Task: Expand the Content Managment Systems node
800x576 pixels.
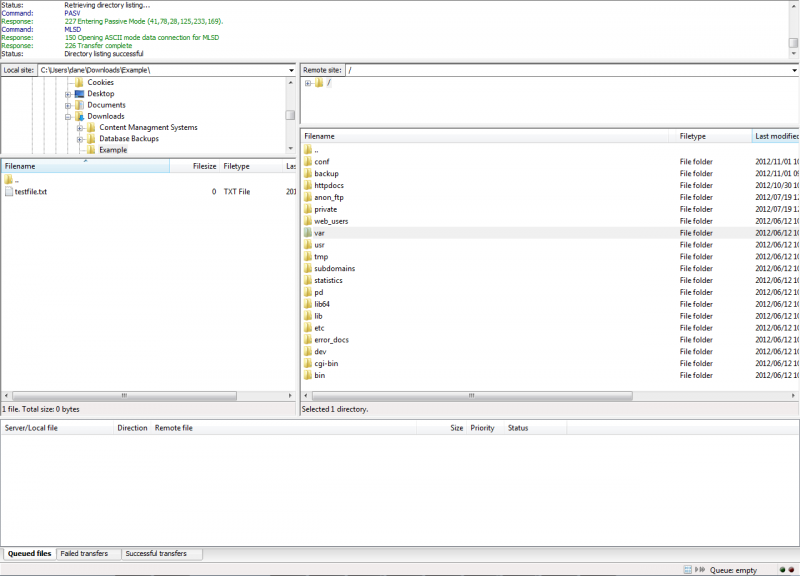Action: pos(80,128)
